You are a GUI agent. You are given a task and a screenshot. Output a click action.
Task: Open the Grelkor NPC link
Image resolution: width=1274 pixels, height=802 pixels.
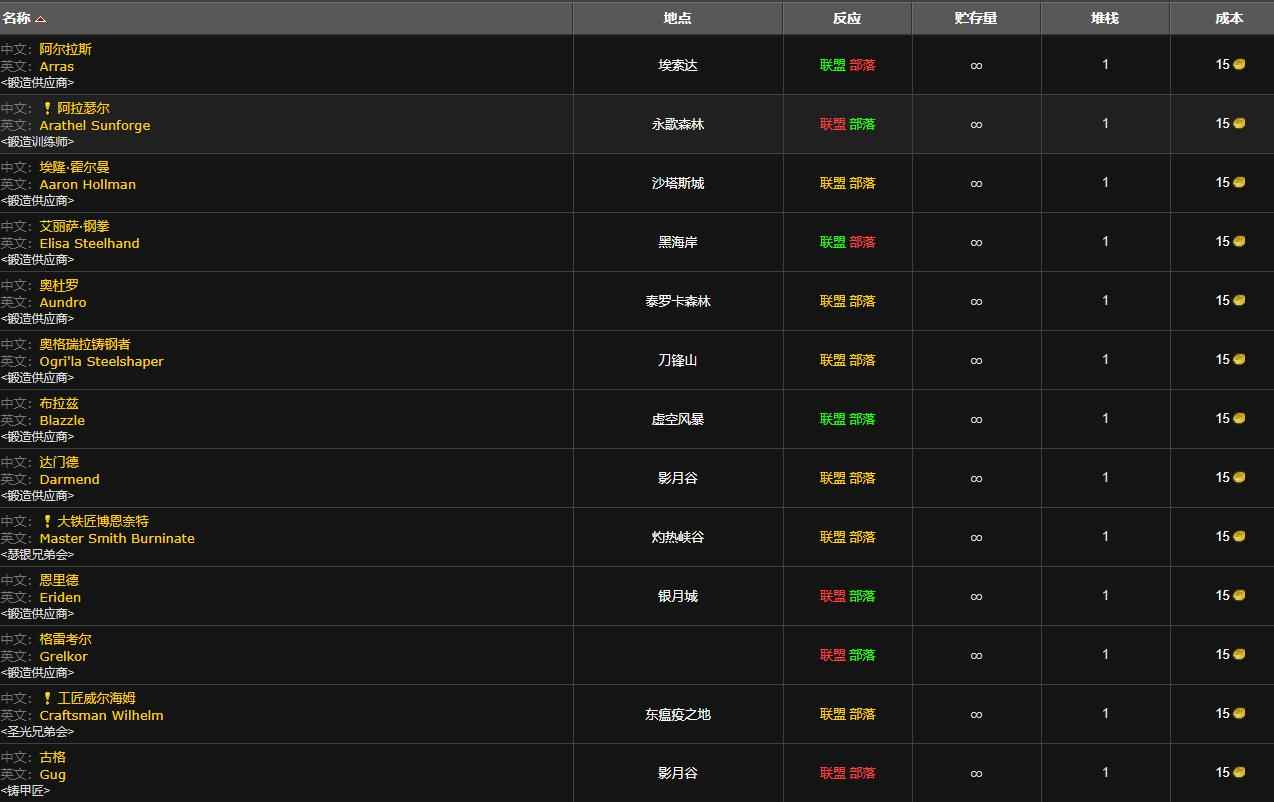click(64, 656)
